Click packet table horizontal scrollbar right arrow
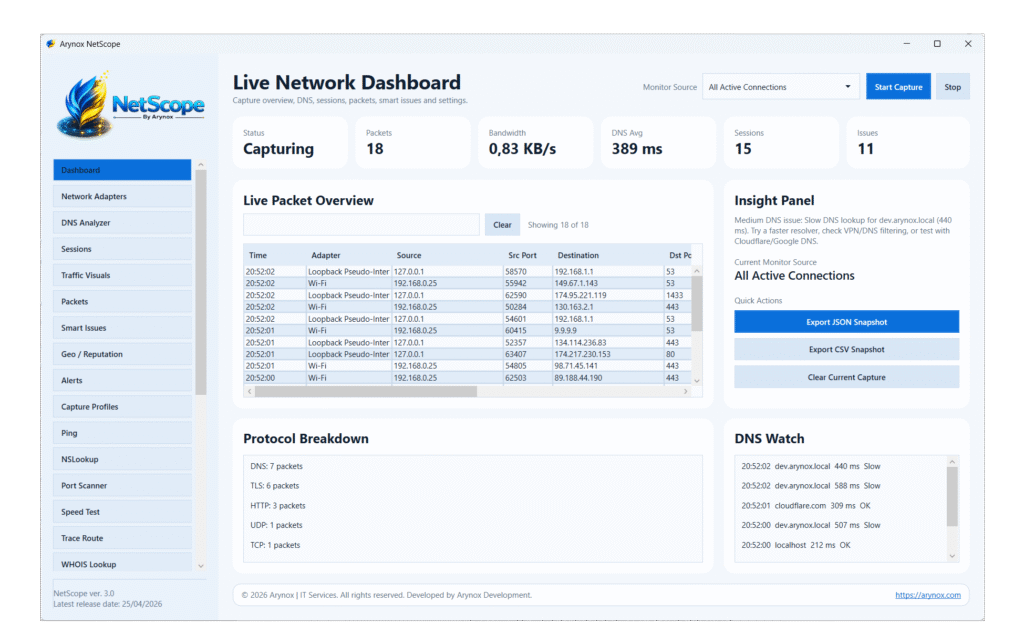 click(686, 392)
